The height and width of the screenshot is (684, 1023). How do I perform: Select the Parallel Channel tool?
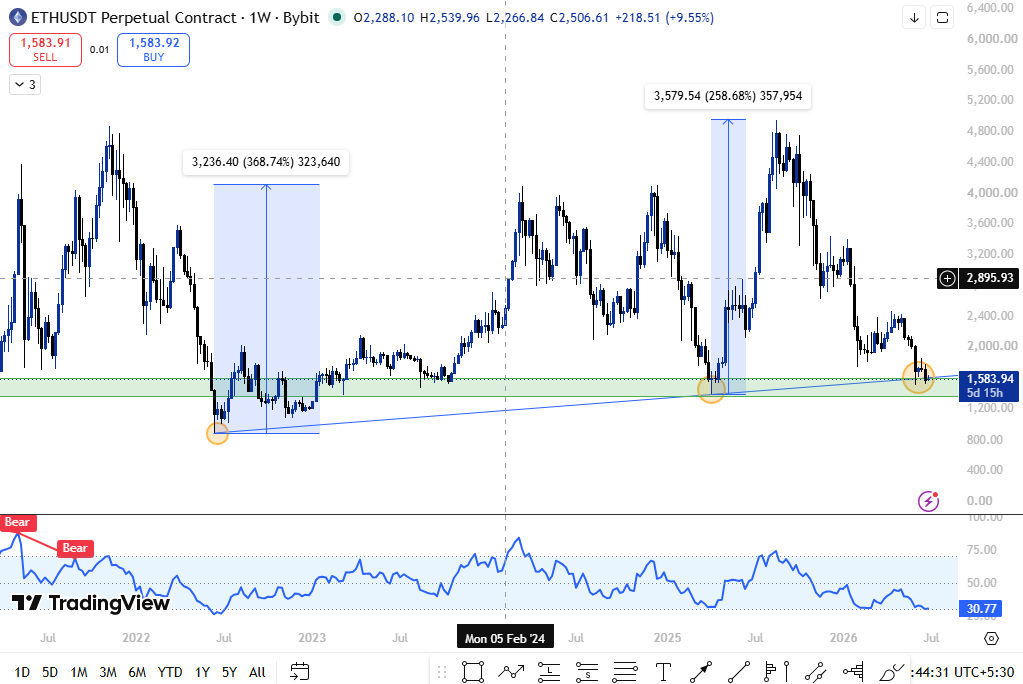pyautogui.click(x=816, y=672)
